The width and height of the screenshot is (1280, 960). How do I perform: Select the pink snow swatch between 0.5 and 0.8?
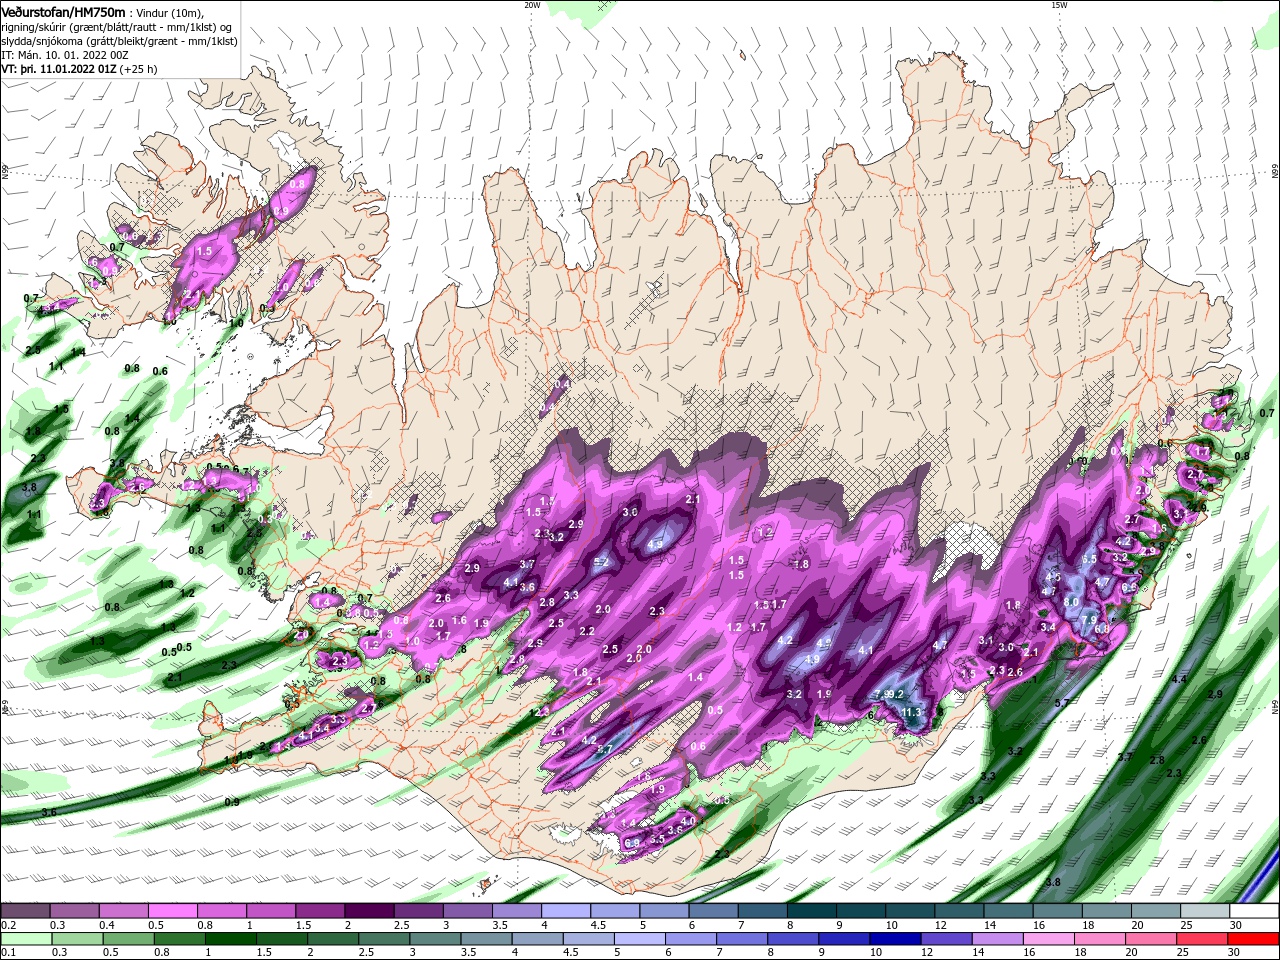[173, 911]
